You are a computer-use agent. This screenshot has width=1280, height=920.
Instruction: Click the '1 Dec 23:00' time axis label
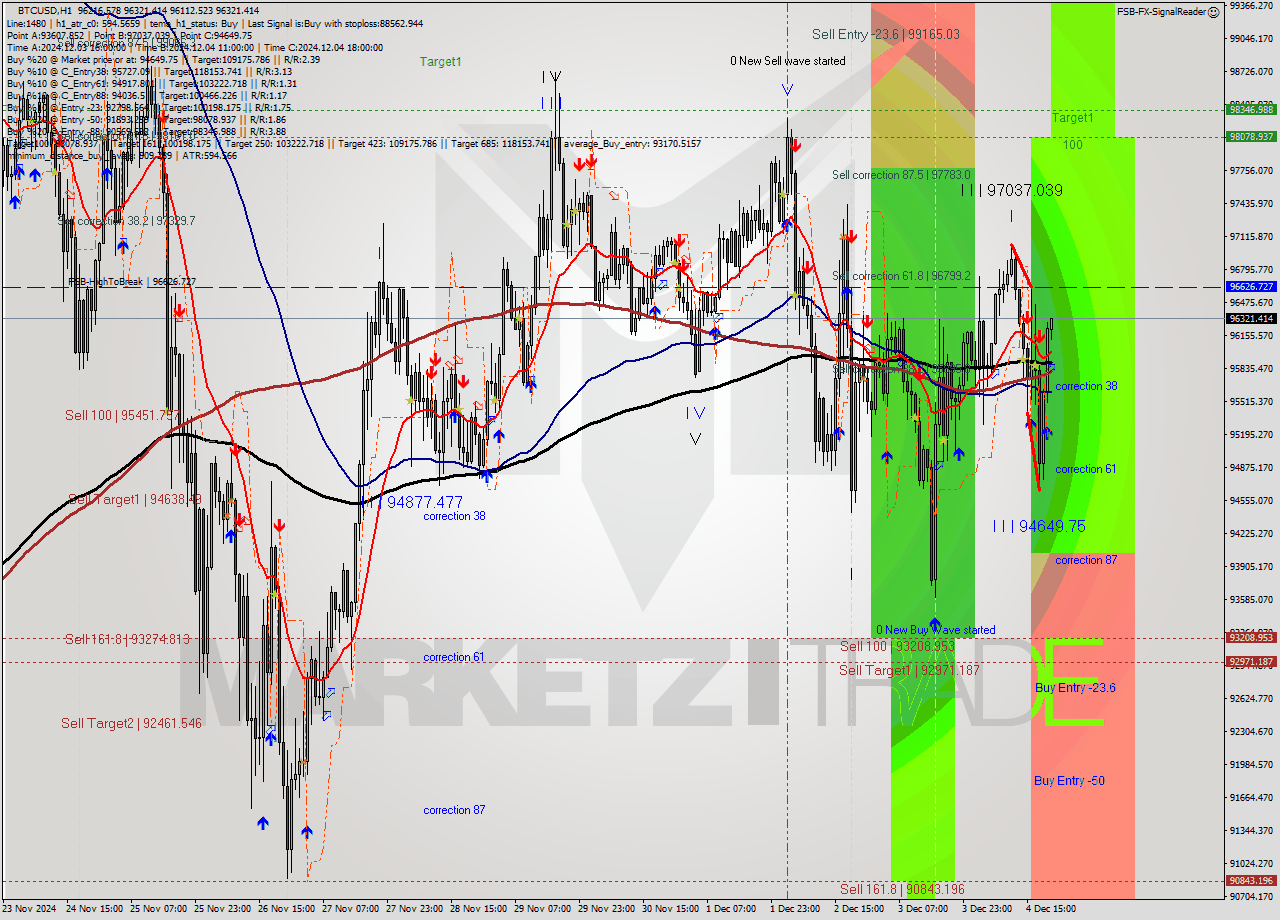(x=795, y=910)
